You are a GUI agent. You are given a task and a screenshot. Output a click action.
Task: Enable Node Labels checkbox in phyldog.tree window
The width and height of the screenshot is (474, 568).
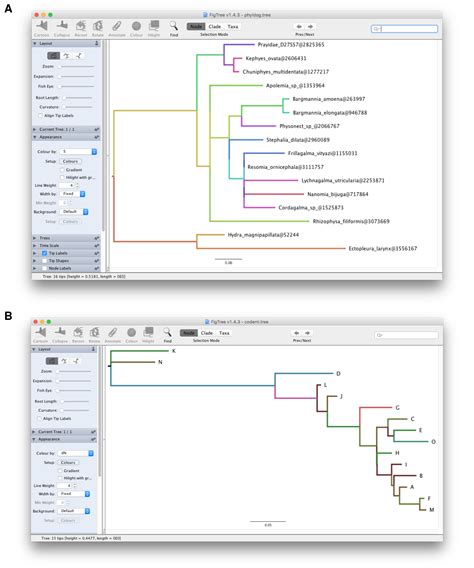point(44,268)
